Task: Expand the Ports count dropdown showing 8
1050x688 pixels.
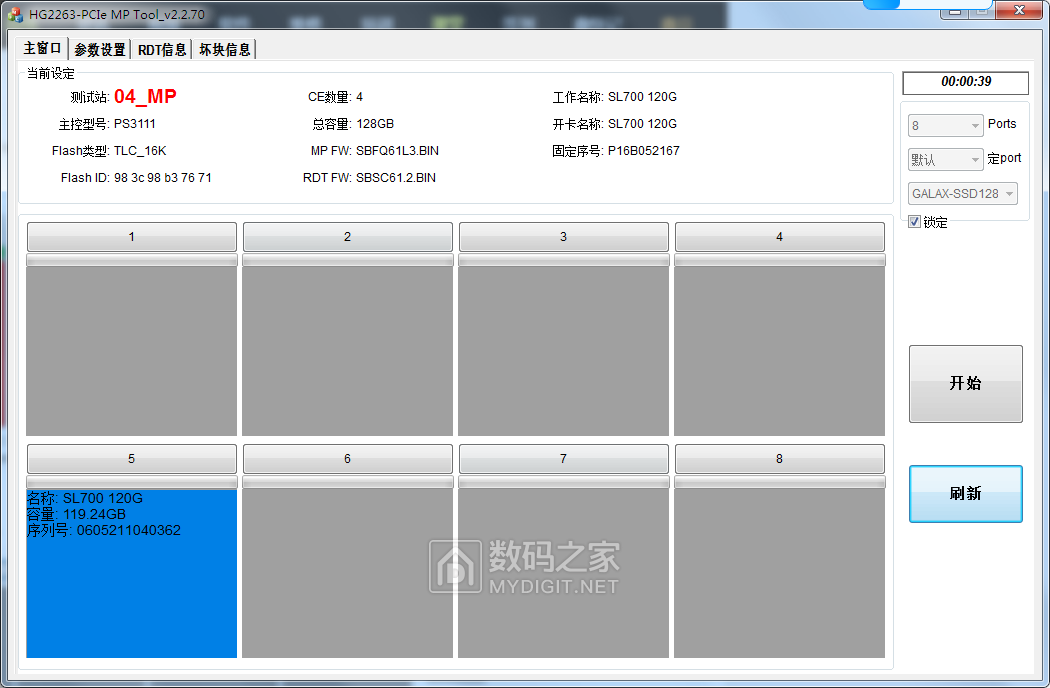Action: [946, 125]
